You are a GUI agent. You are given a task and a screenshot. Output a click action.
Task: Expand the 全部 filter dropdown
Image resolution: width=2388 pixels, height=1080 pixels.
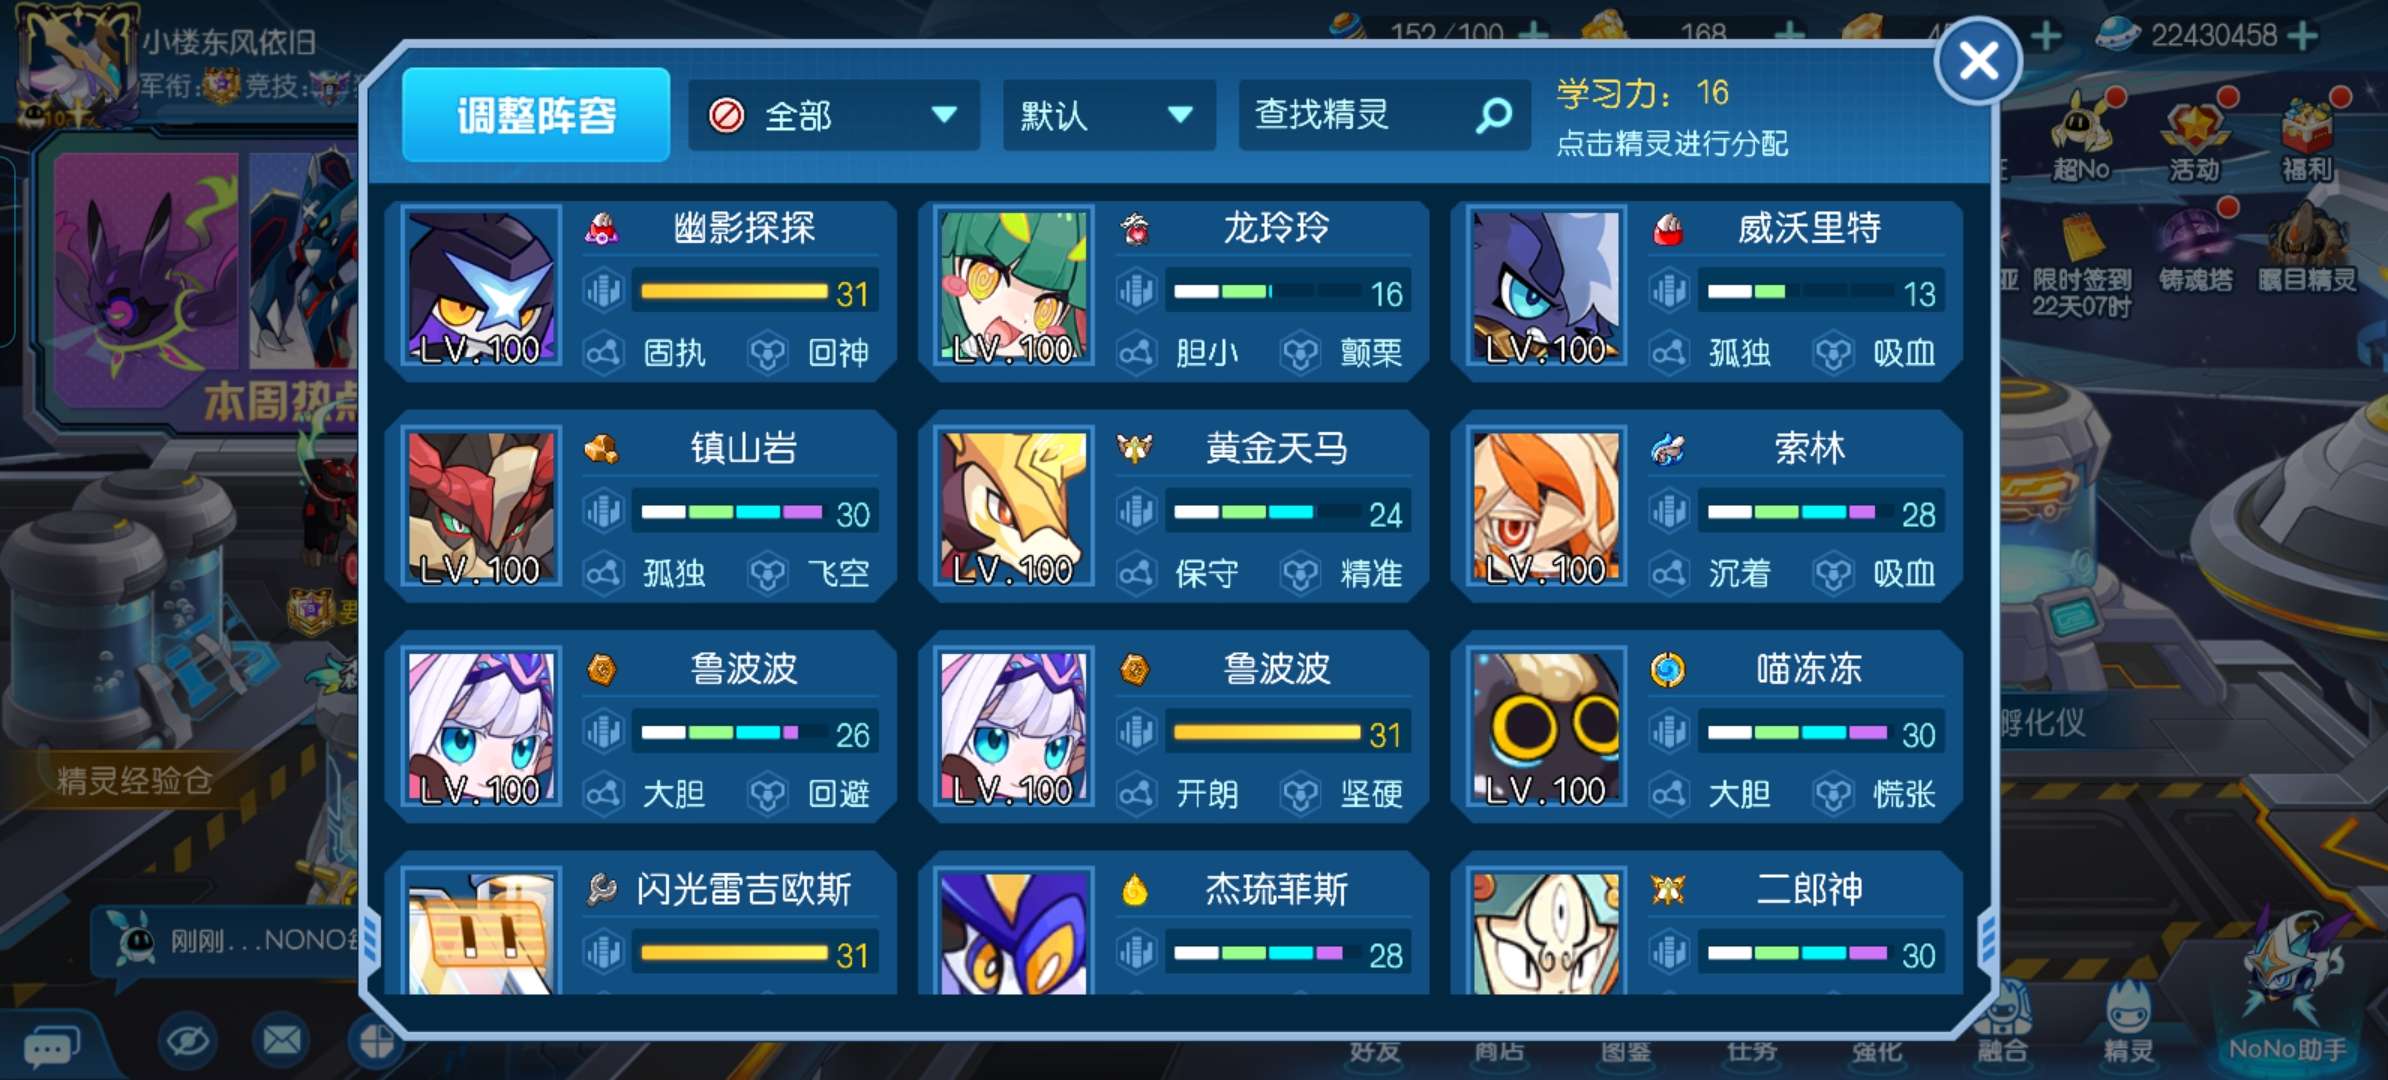click(x=833, y=116)
